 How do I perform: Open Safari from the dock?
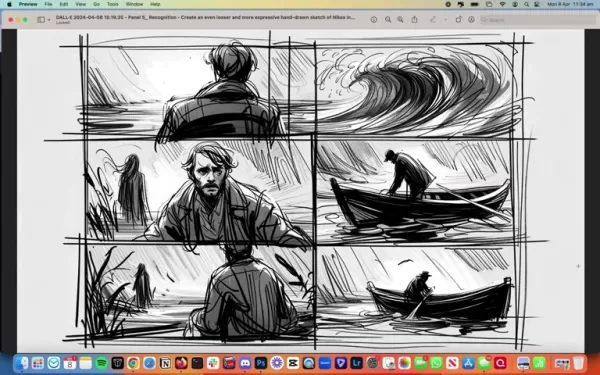tap(149, 363)
